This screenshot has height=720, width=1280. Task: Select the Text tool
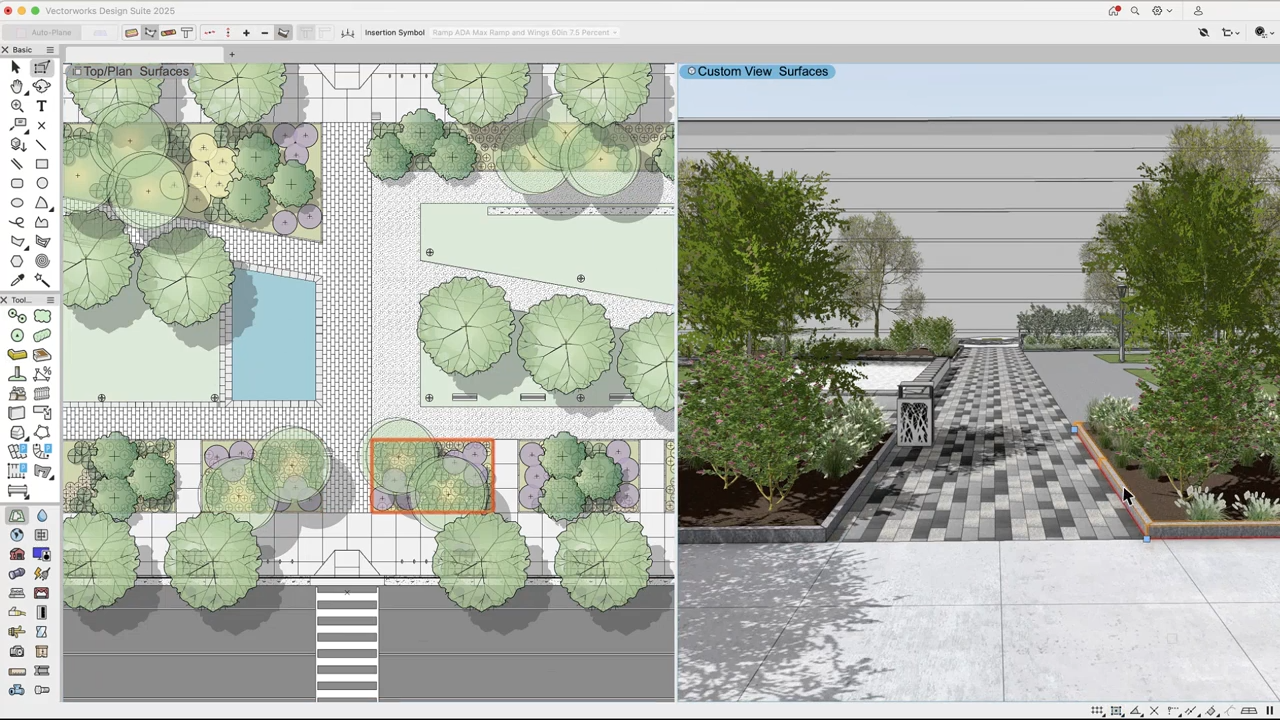click(x=42, y=105)
